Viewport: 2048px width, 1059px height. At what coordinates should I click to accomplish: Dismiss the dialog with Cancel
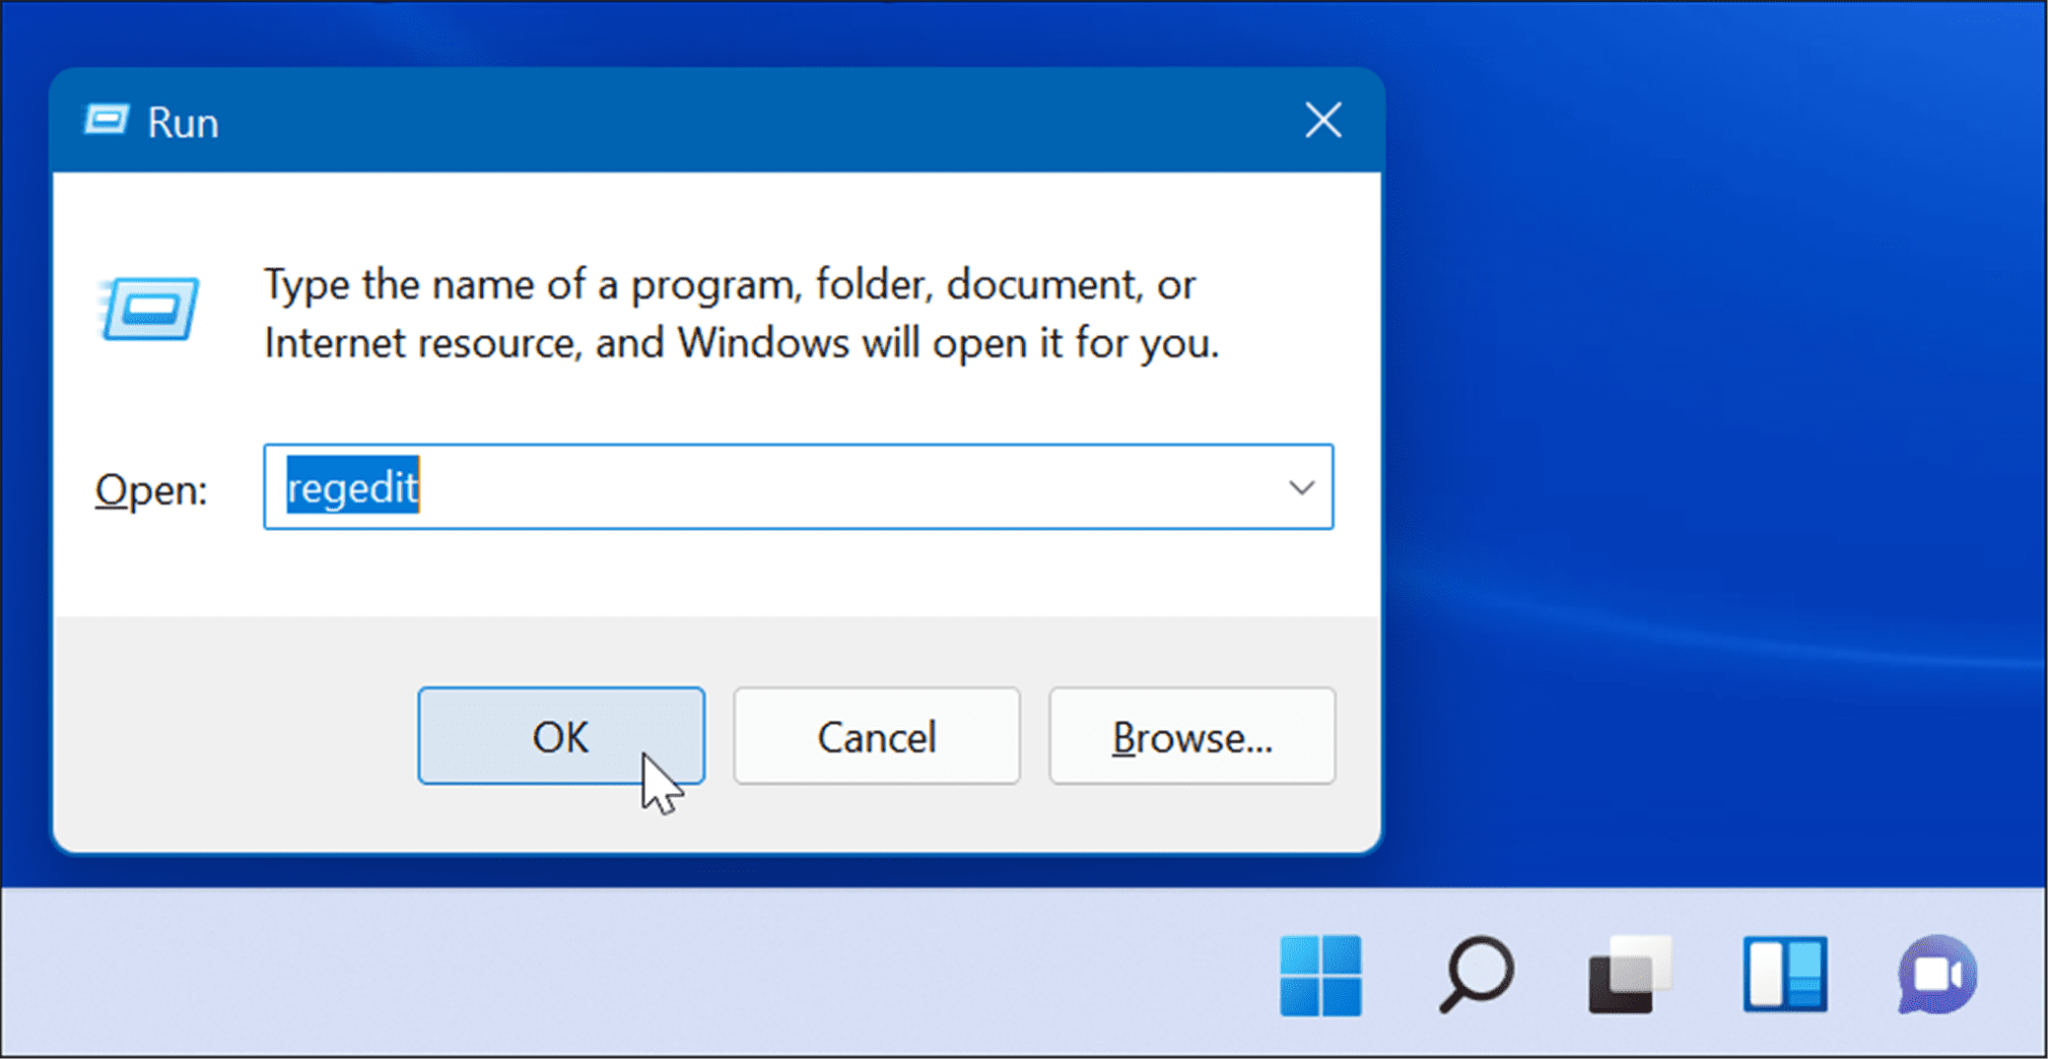click(876, 736)
